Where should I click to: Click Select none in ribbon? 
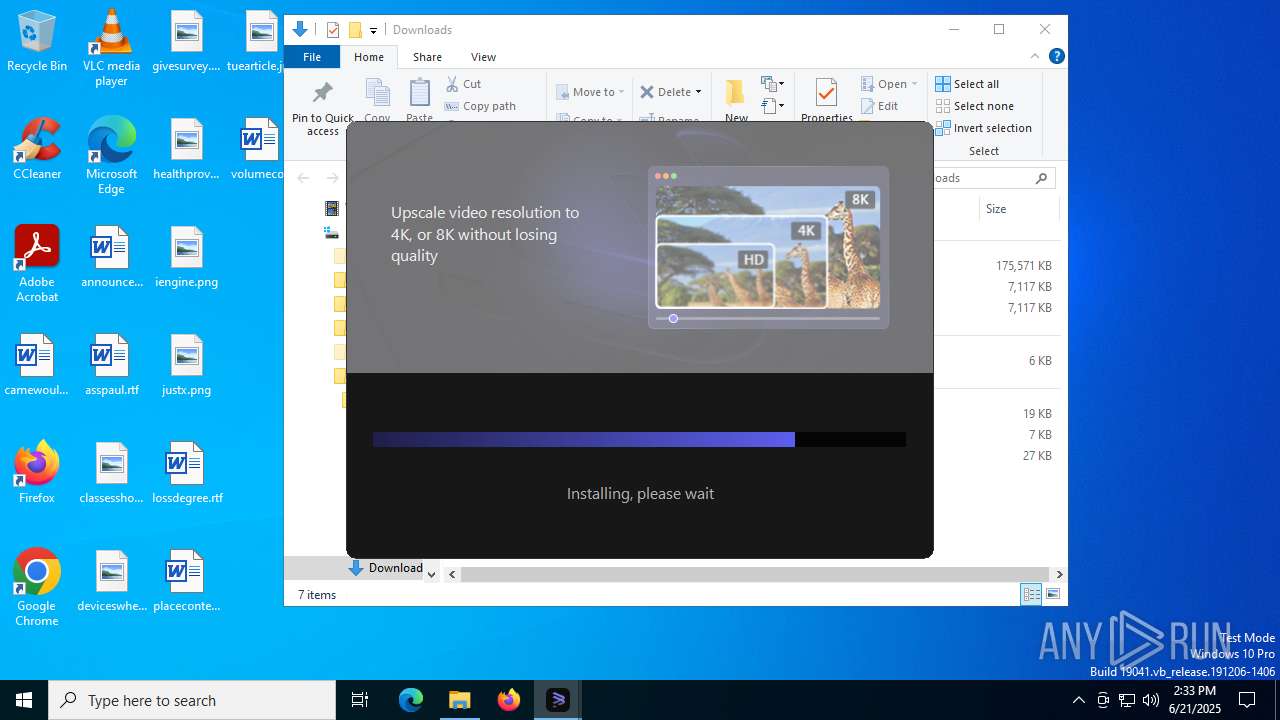coord(974,106)
